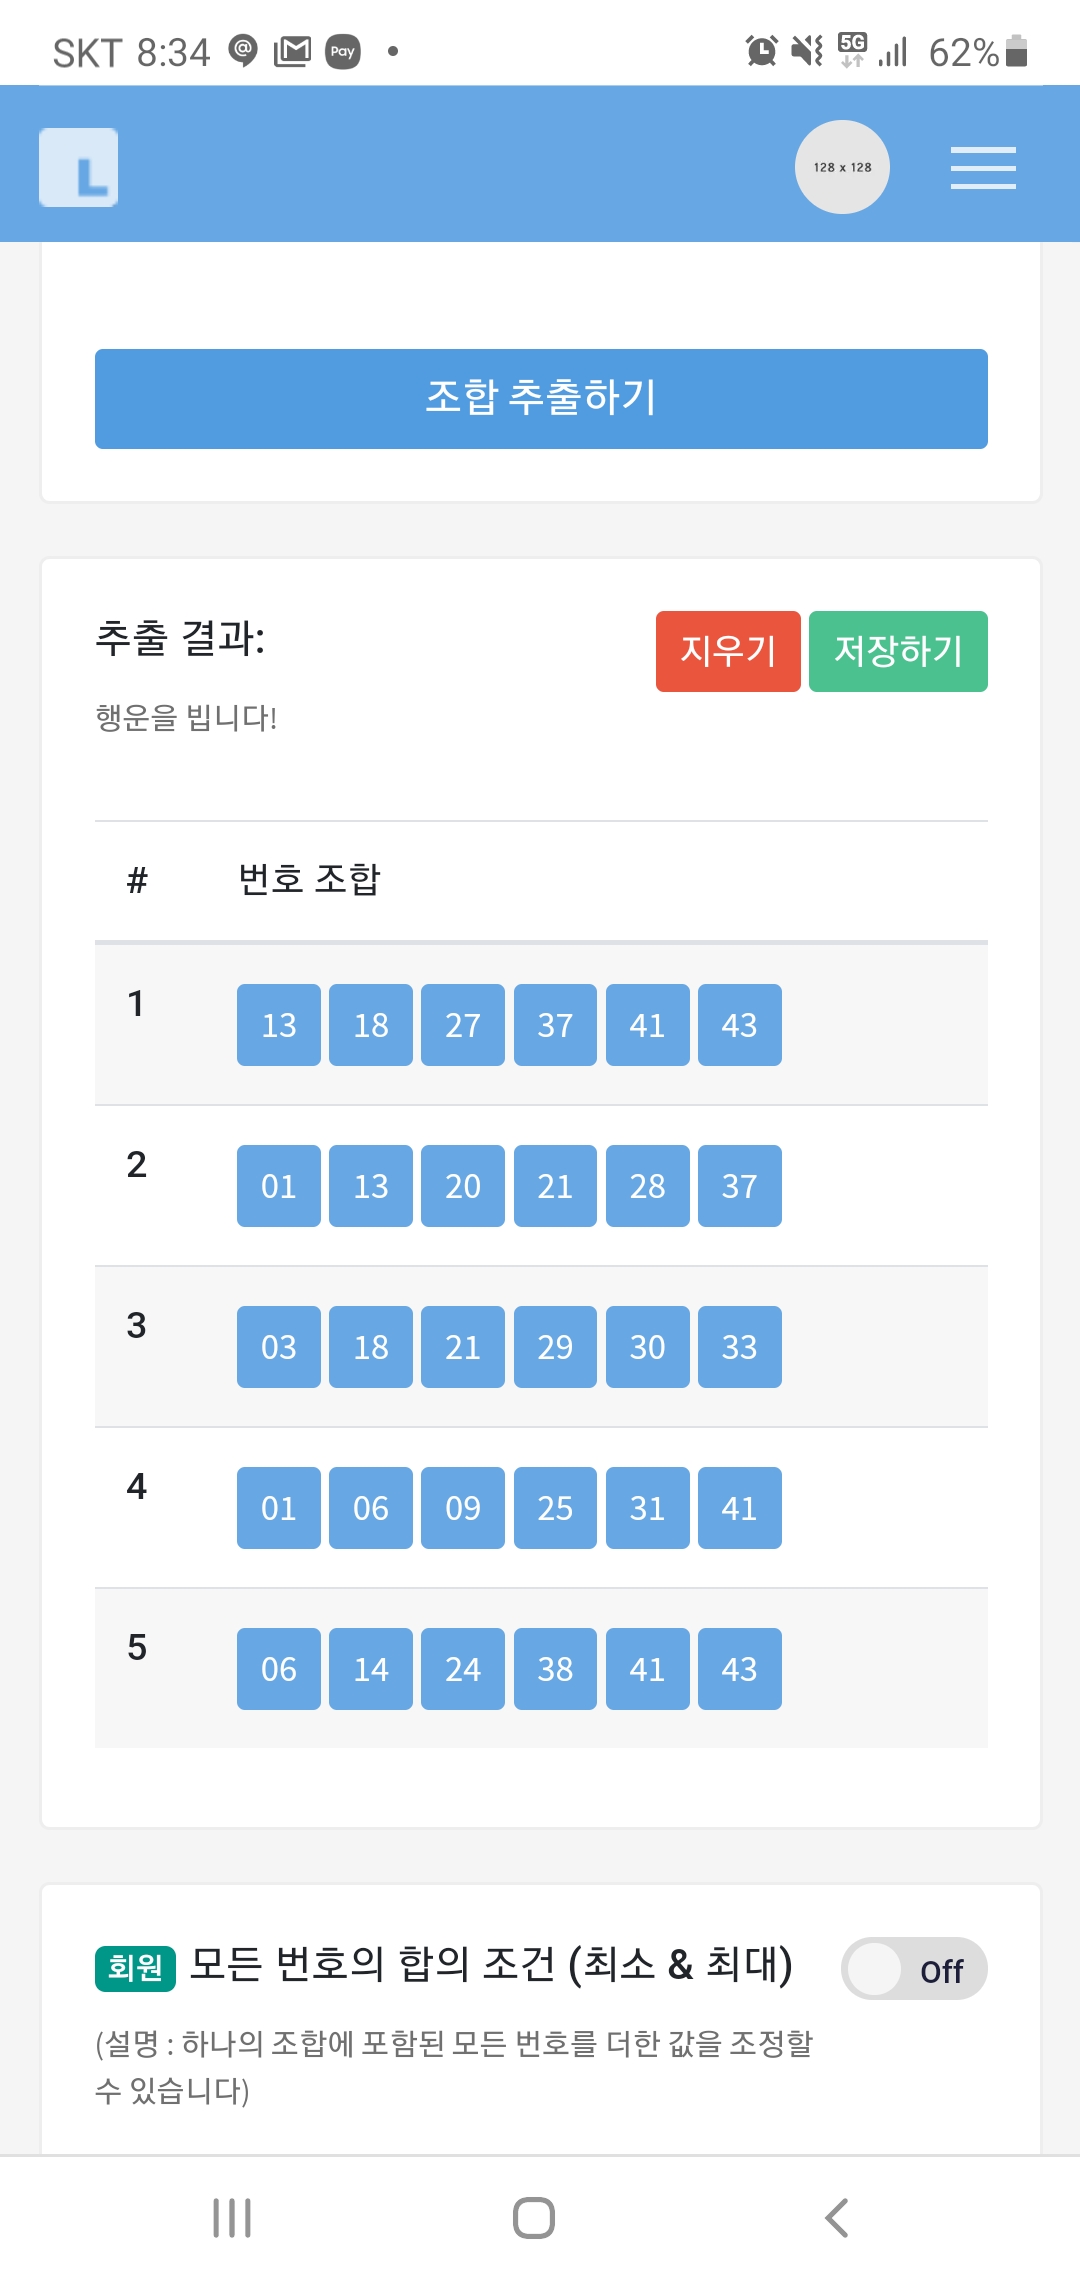This screenshot has height=2280, width=1080.
Task: Toggle the sum condition Off switch
Action: tap(914, 1969)
